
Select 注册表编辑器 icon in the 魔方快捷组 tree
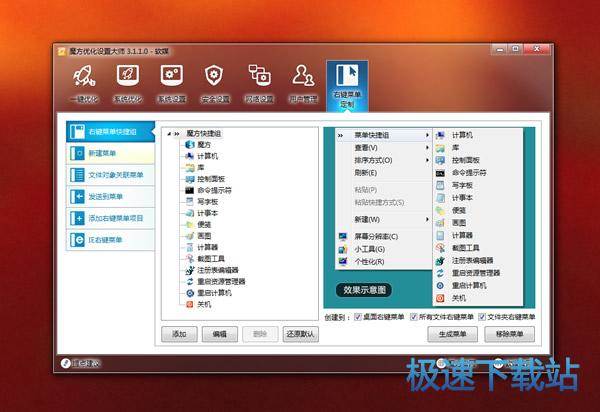point(190,270)
